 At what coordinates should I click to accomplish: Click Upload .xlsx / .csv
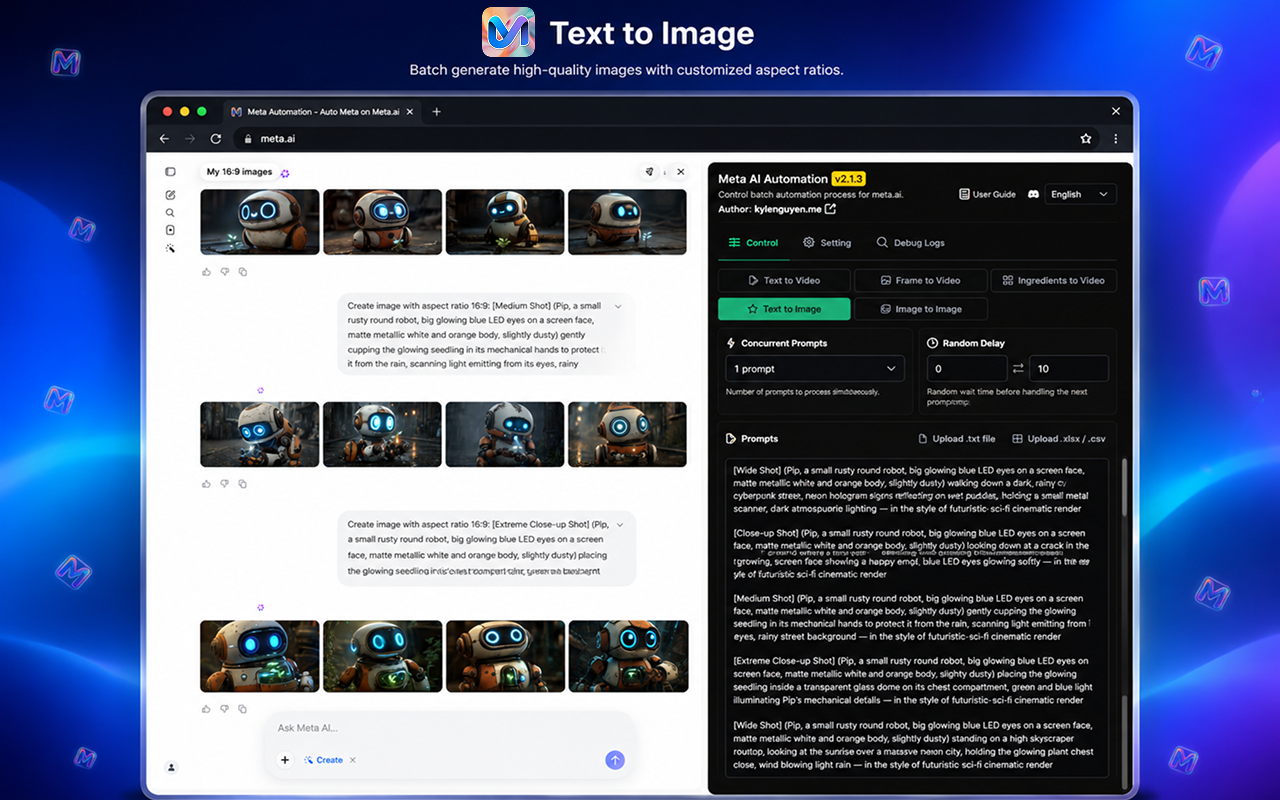[1059, 439]
